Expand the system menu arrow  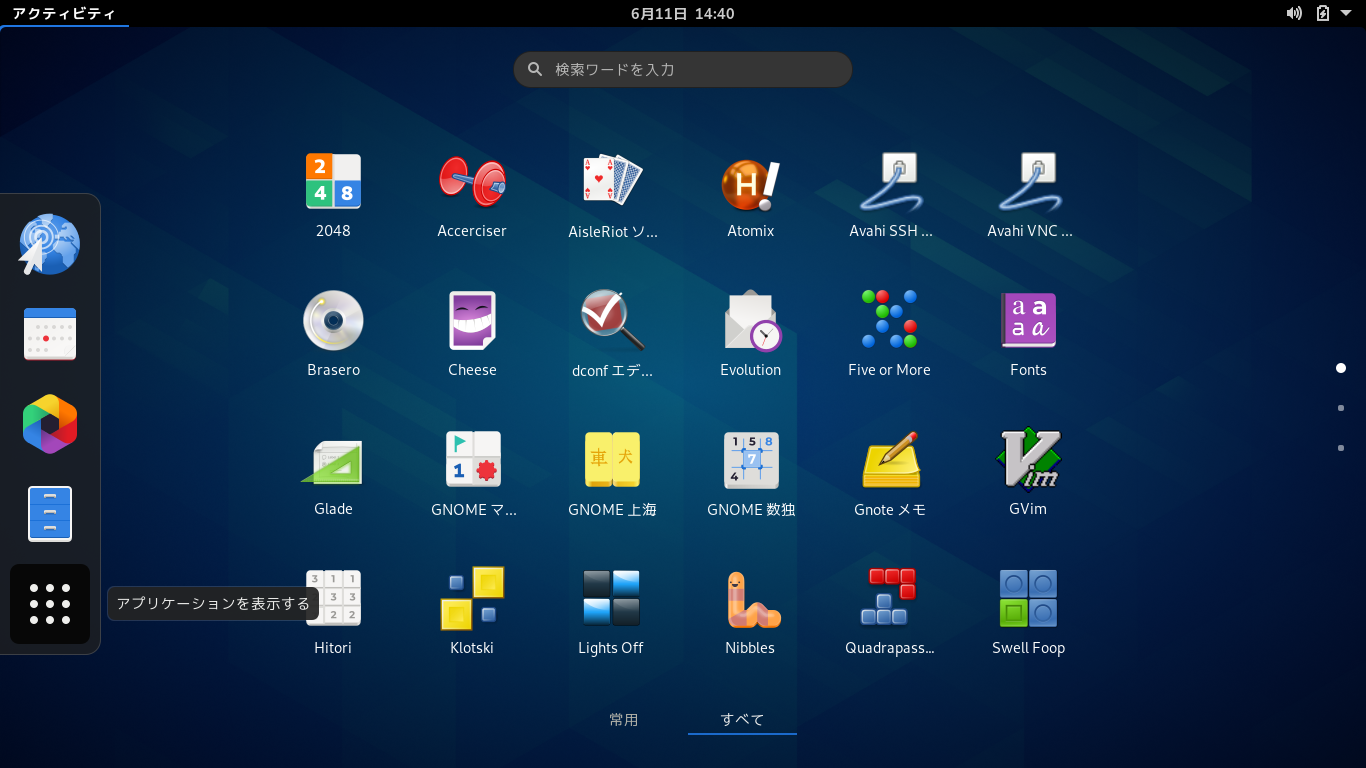pyautogui.click(x=1346, y=13)
